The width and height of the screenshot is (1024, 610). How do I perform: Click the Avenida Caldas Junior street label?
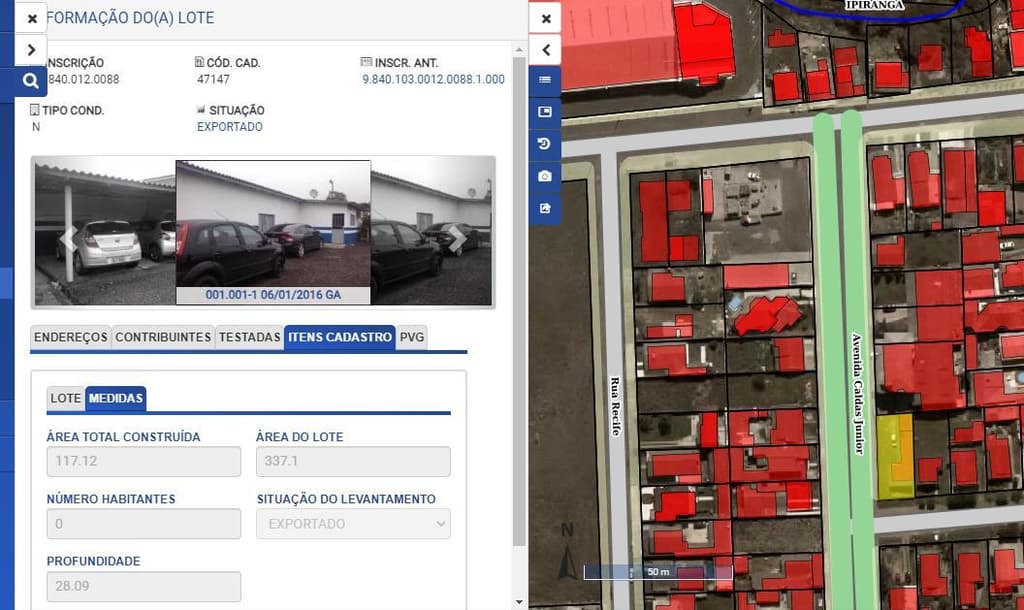tap(857, 393)
